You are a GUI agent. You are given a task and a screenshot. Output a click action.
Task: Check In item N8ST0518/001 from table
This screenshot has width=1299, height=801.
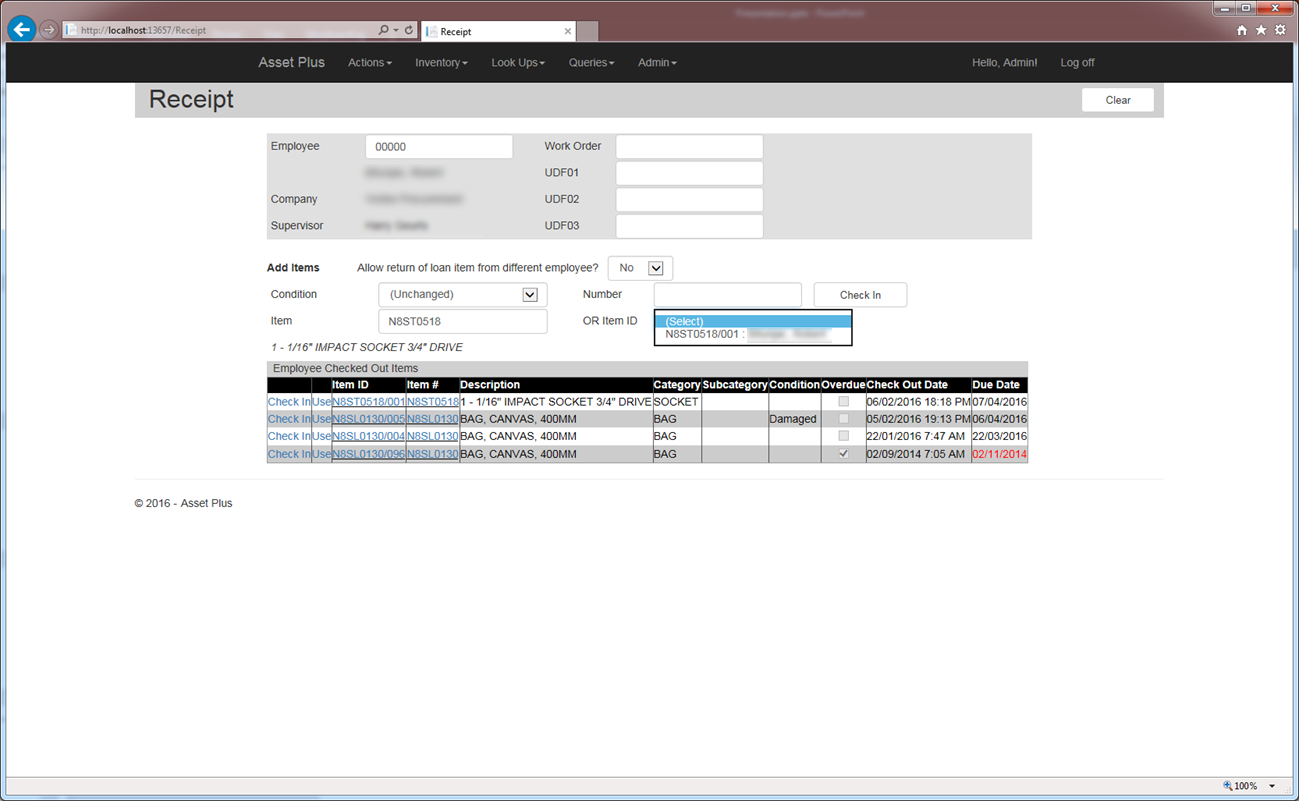289,402
